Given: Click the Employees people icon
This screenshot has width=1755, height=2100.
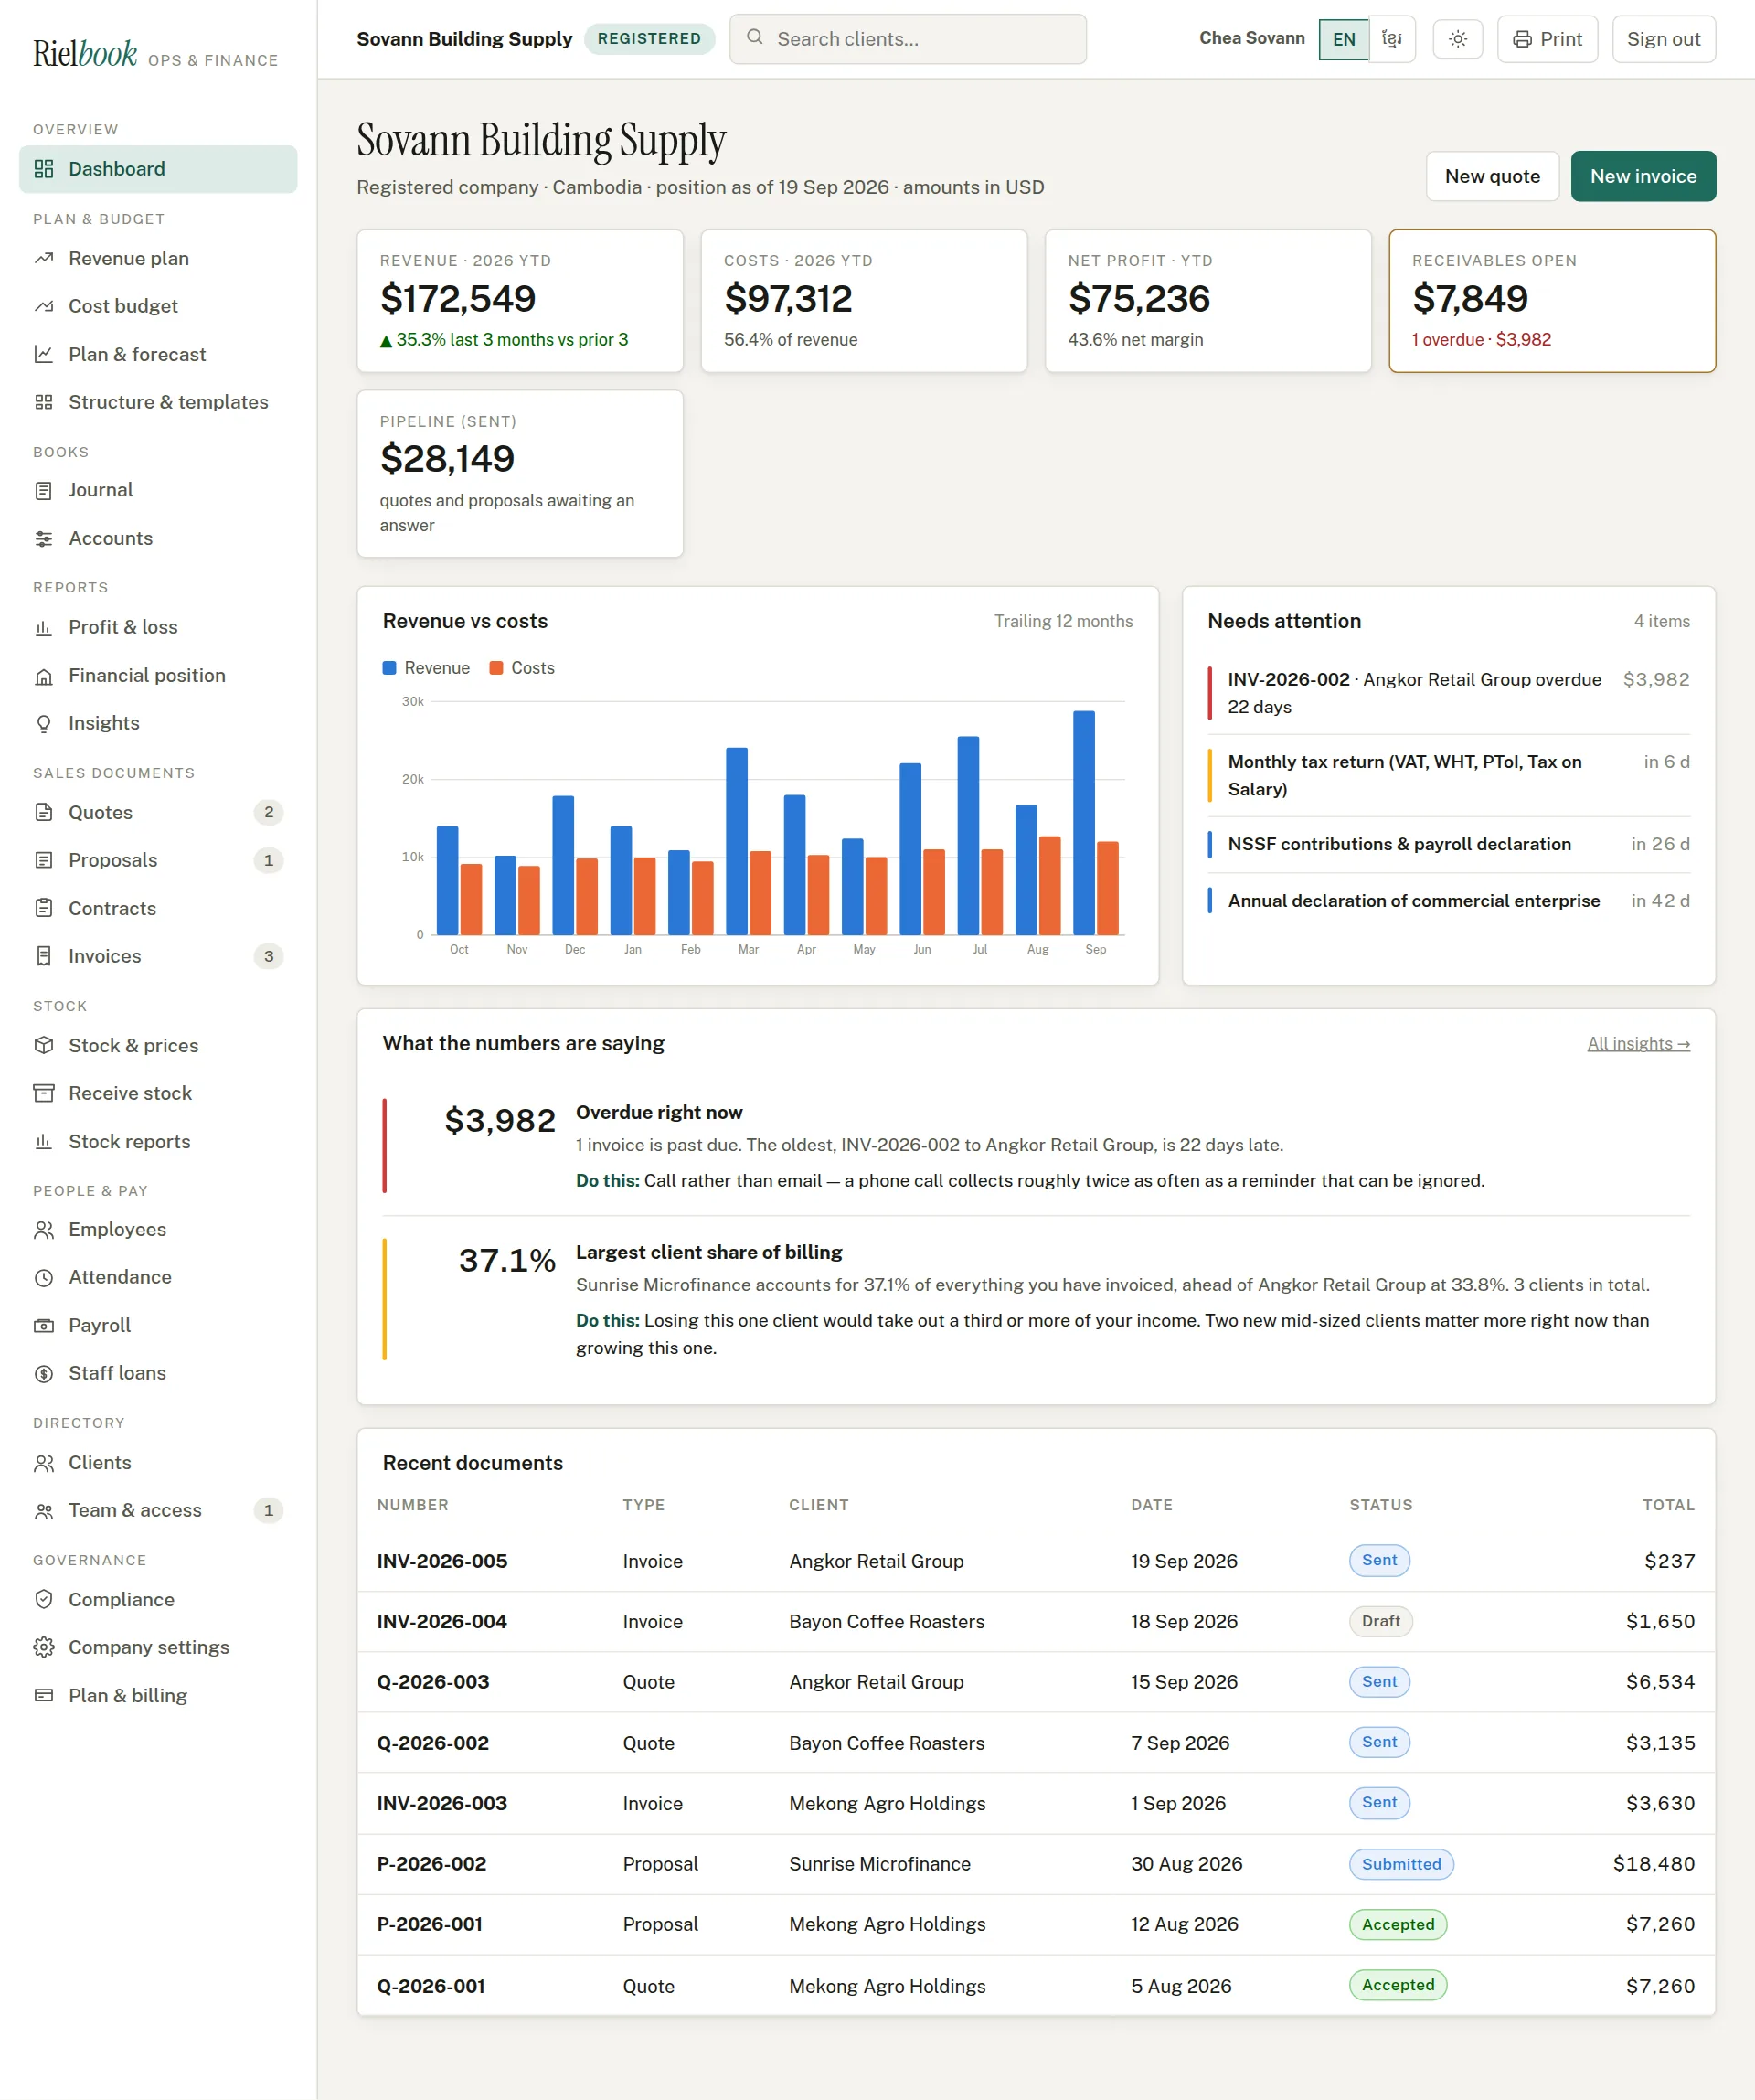Looking at the screenshot, I should (43, 1229).
